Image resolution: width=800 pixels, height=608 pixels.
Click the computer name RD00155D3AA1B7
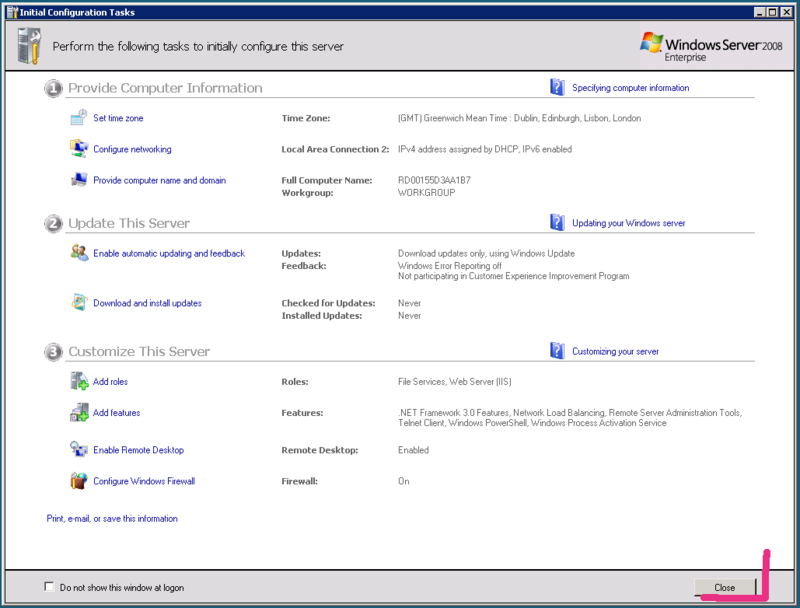pos(434,180)
